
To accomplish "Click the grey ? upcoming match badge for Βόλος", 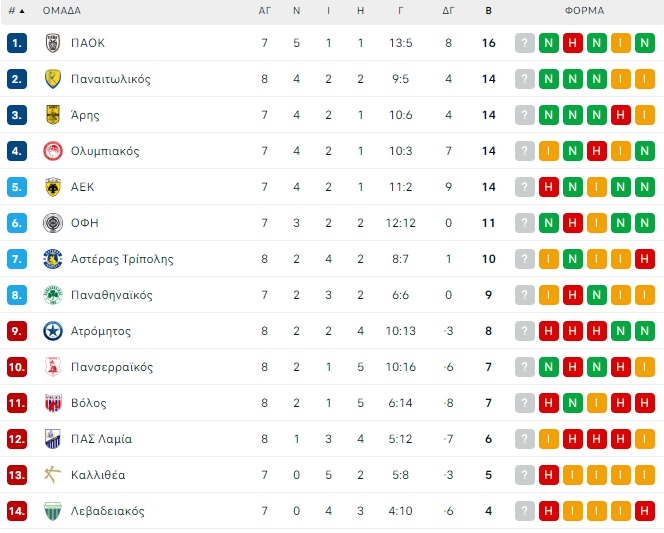I will pyautogui.click(x=525, y=403).
